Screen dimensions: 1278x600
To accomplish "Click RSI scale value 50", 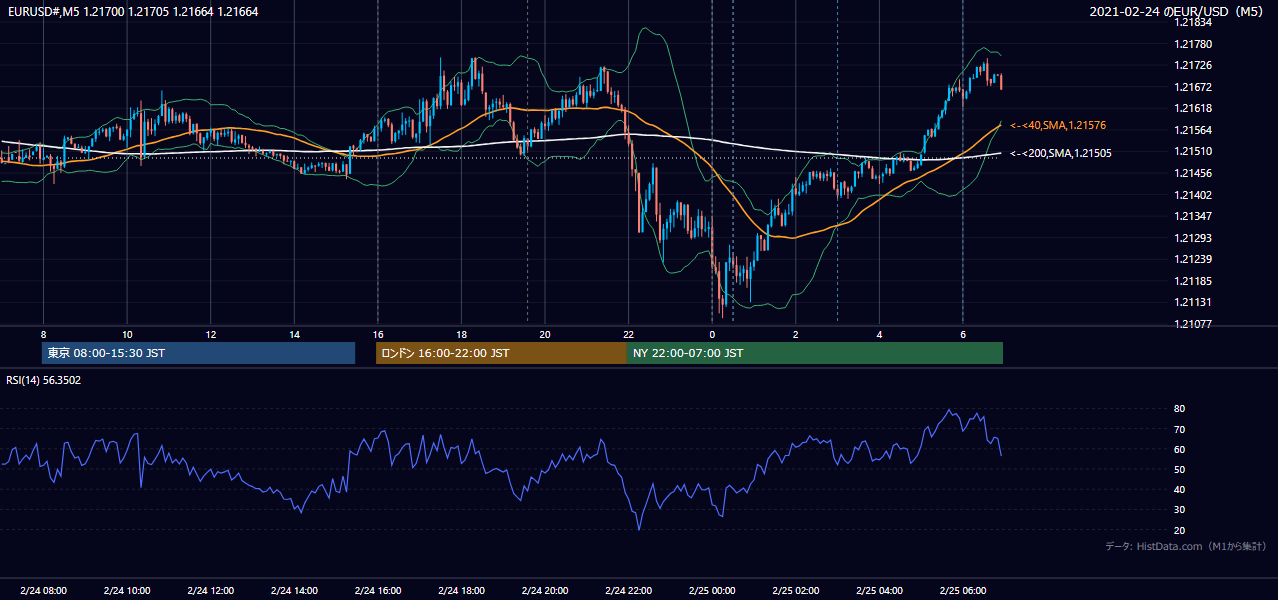I will 1179,469.
